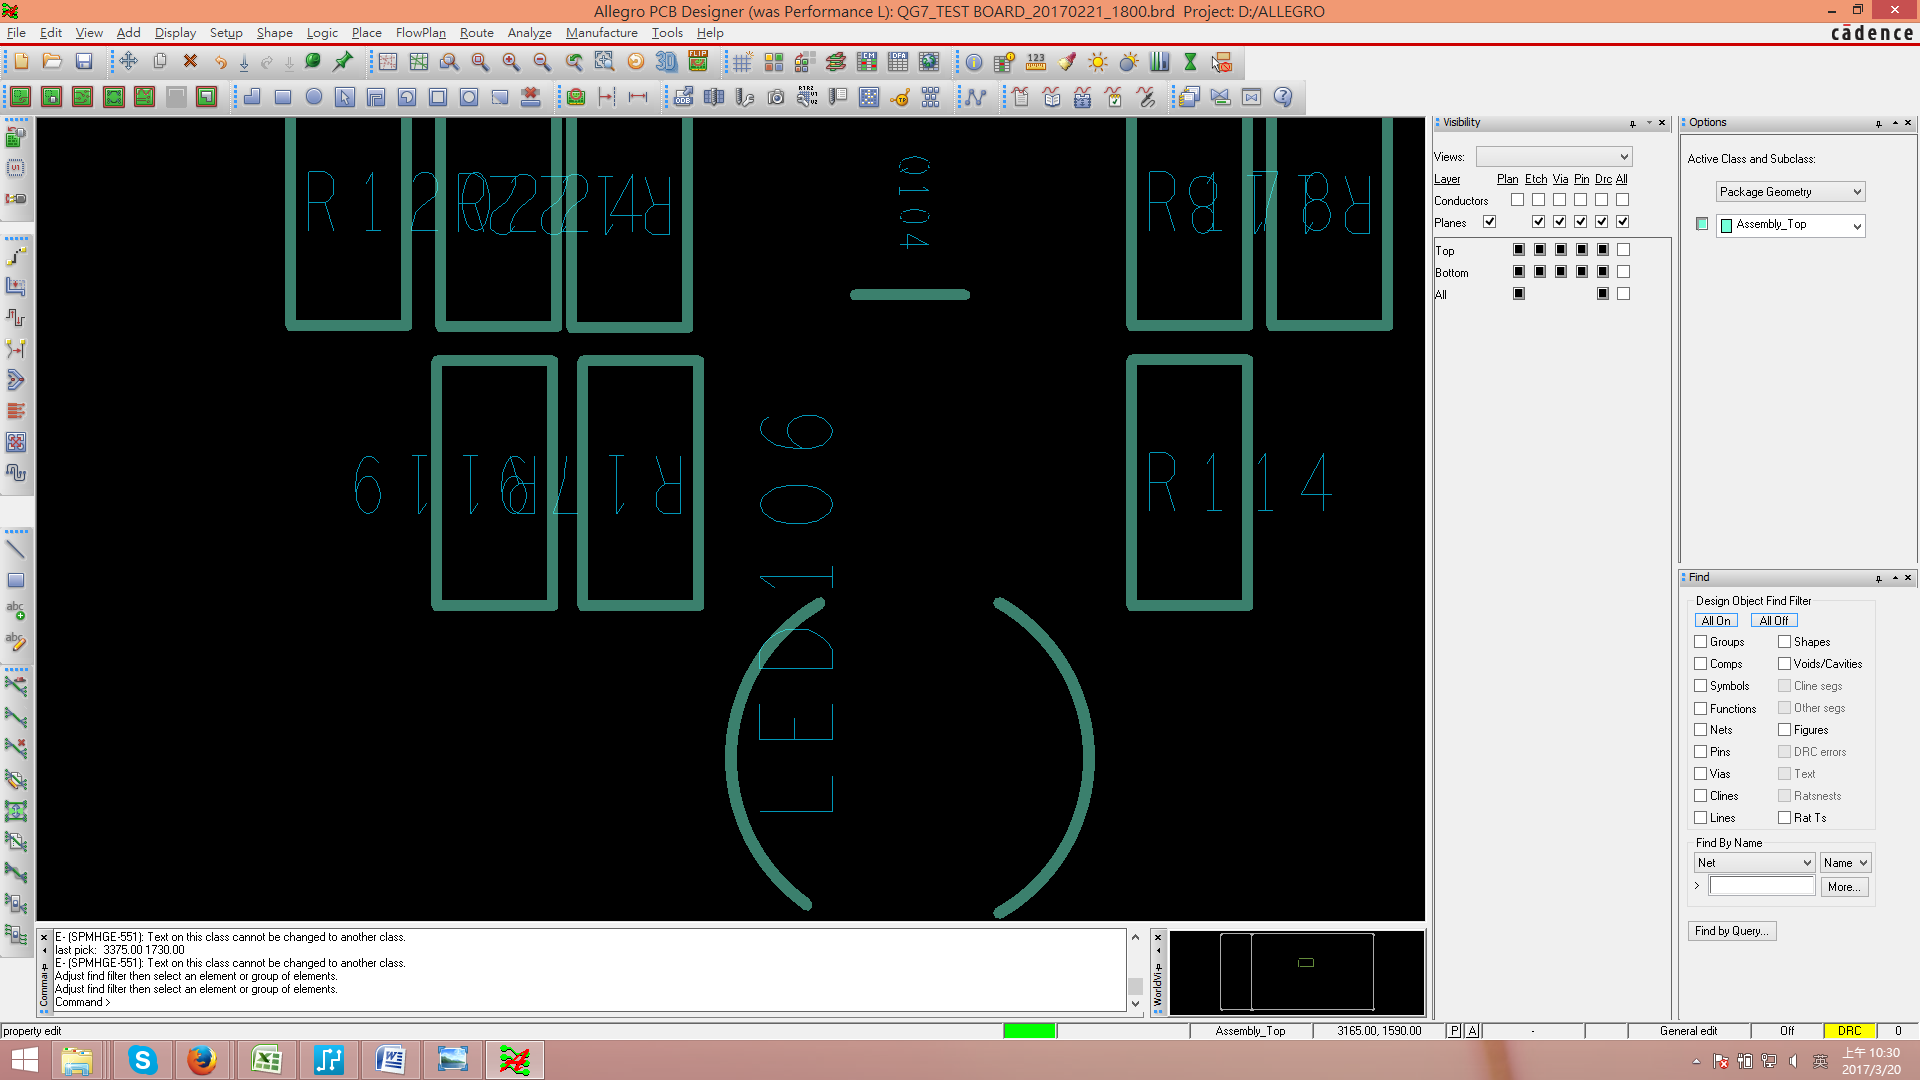Open the Route menu
Viewport: 1920px width, 1080px height.
(x=476, y=33)
